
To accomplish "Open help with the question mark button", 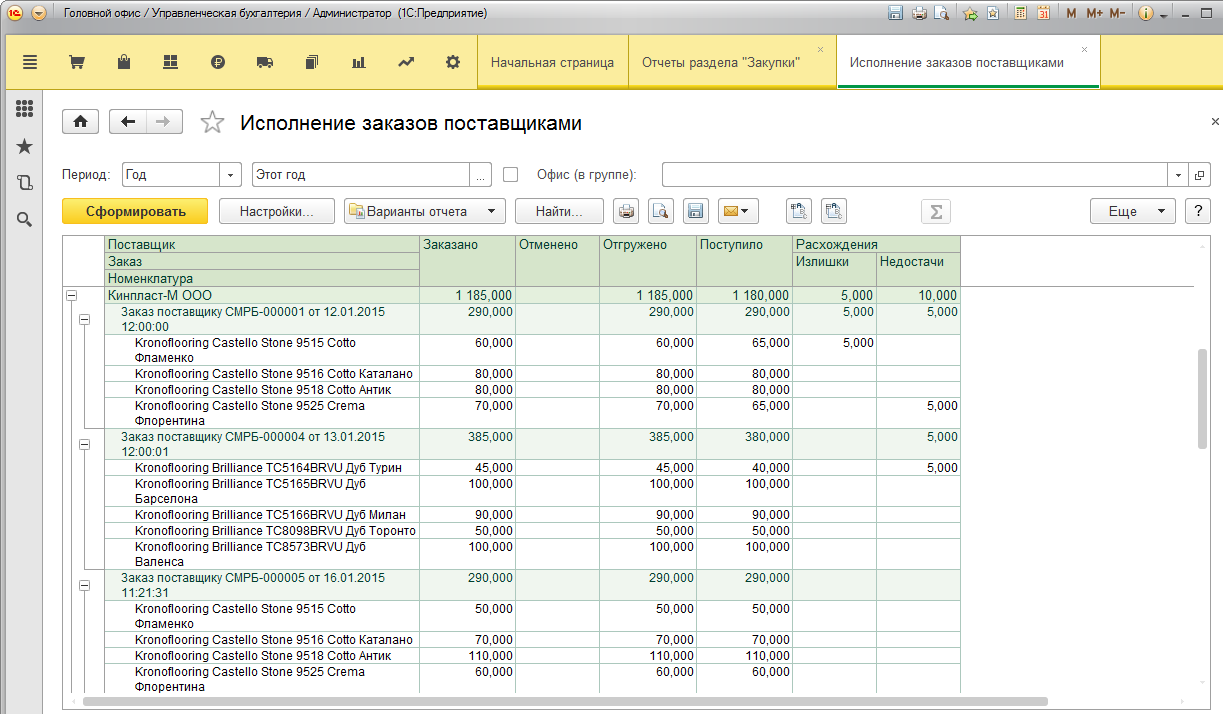I will tap(1197, 211).
